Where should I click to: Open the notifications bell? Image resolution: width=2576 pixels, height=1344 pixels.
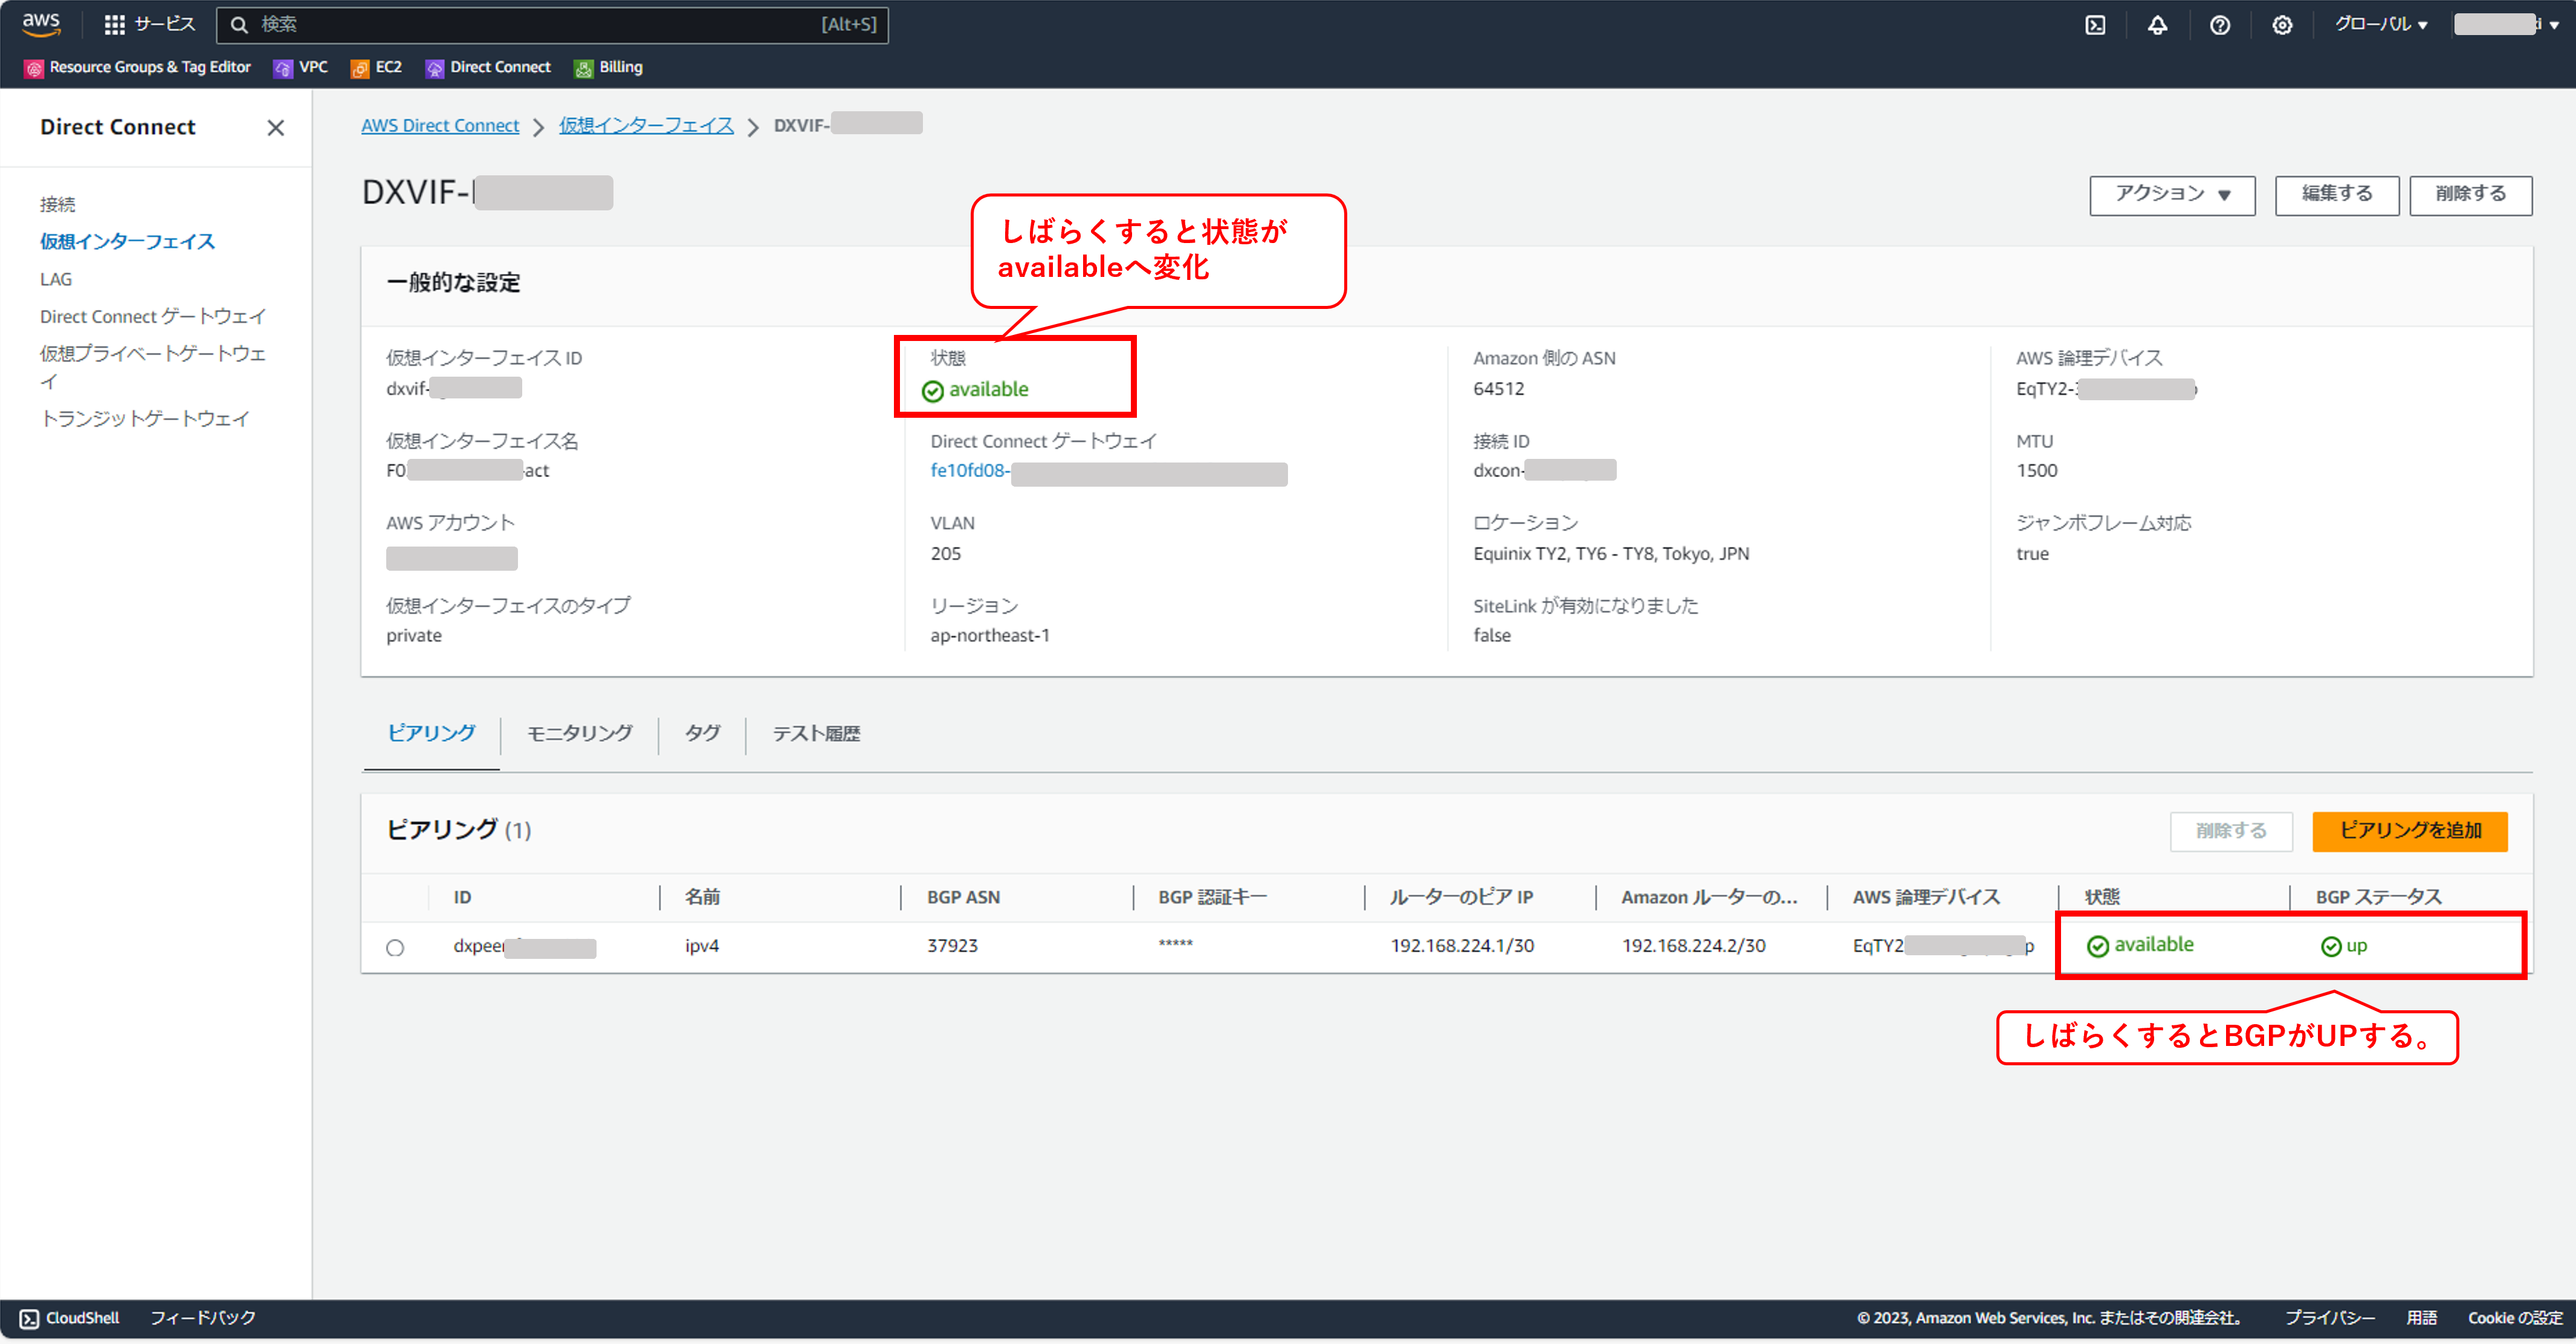pos(2157,25)
